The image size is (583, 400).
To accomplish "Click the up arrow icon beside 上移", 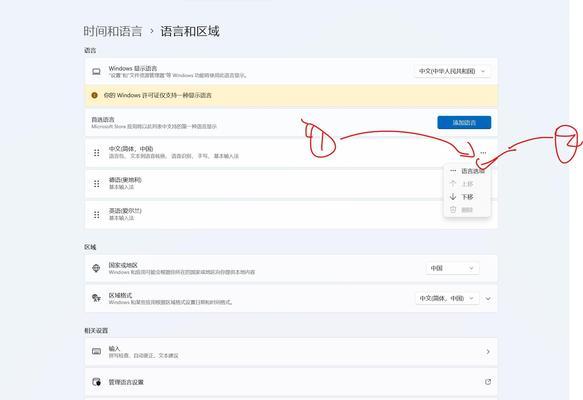I will click(x=453, y=184).
